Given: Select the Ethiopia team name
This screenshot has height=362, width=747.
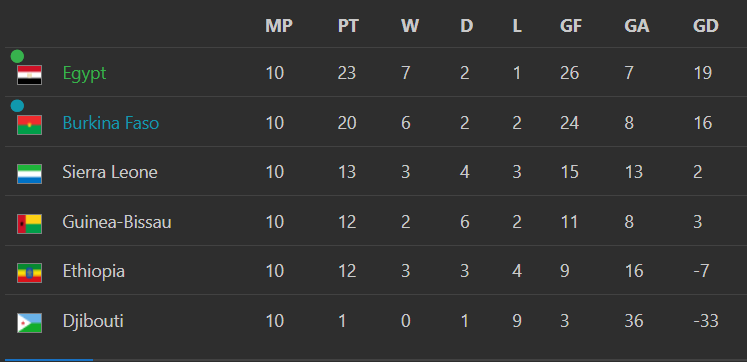Looking at the screenshot, I should 93,272.
